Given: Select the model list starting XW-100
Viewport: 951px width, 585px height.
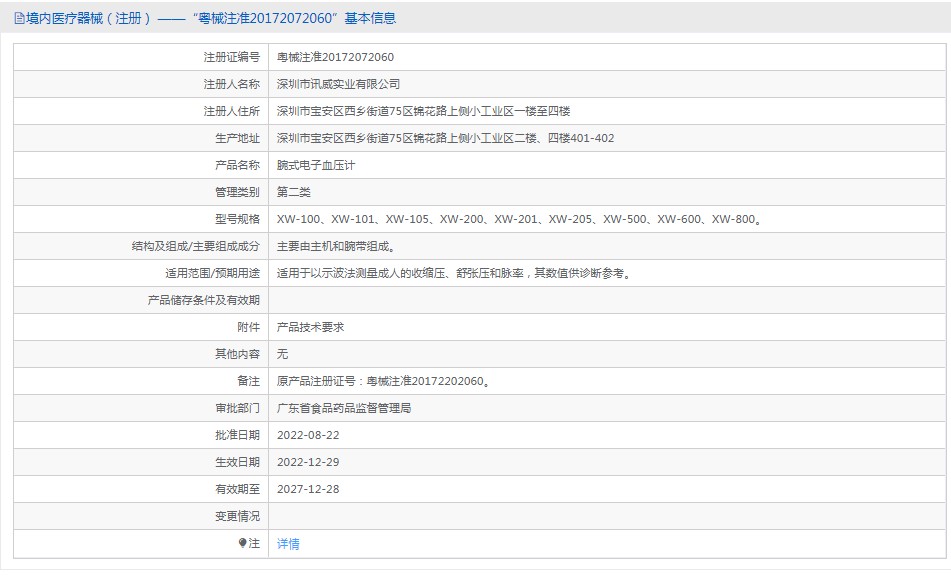Looking at the screenshot, I should (519, 219).
